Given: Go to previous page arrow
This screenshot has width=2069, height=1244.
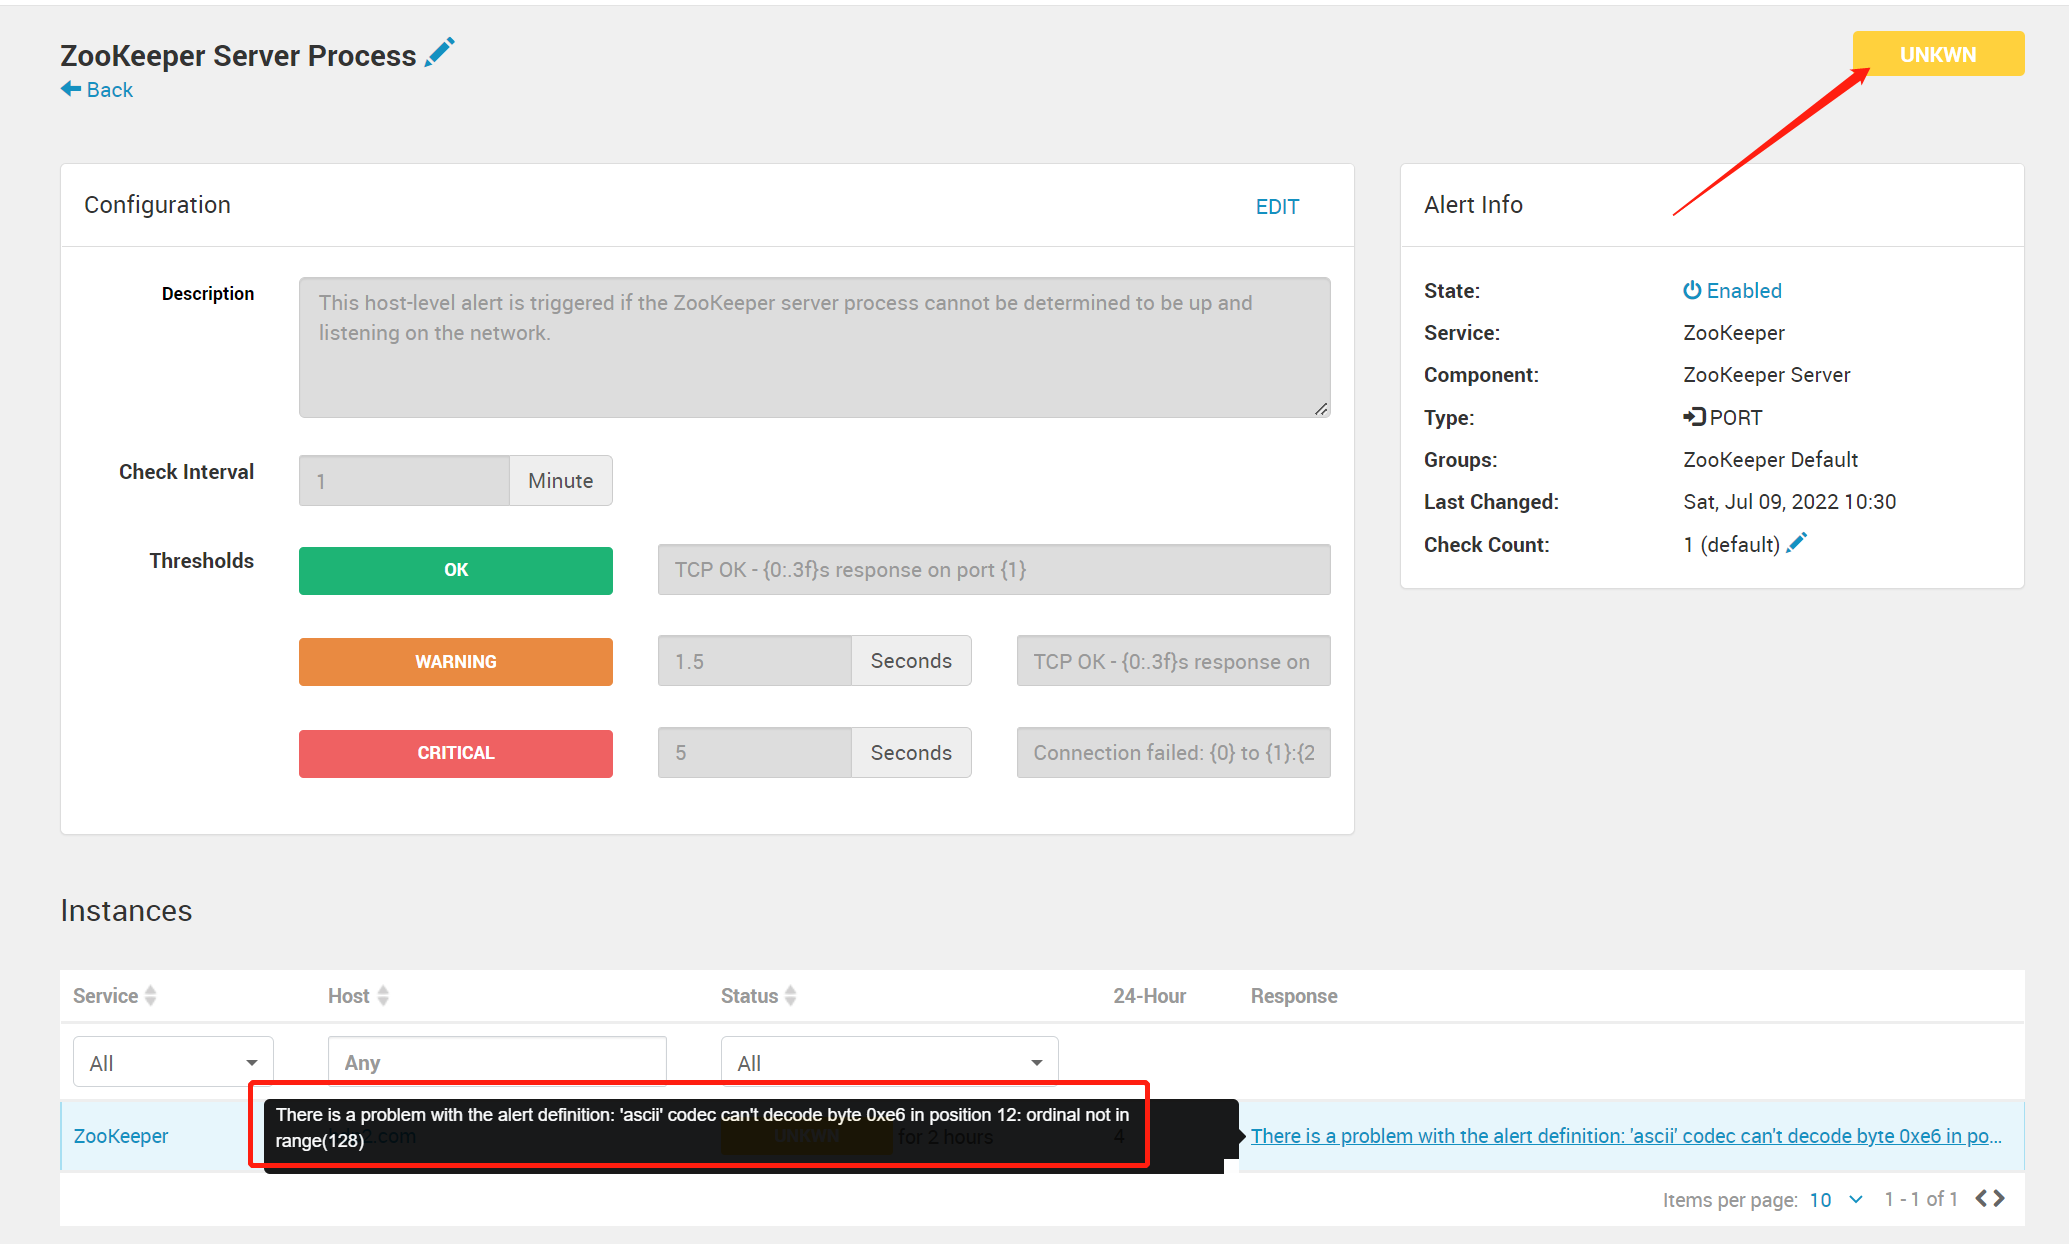Looking at the screenshot, I should (1981, 1198).
